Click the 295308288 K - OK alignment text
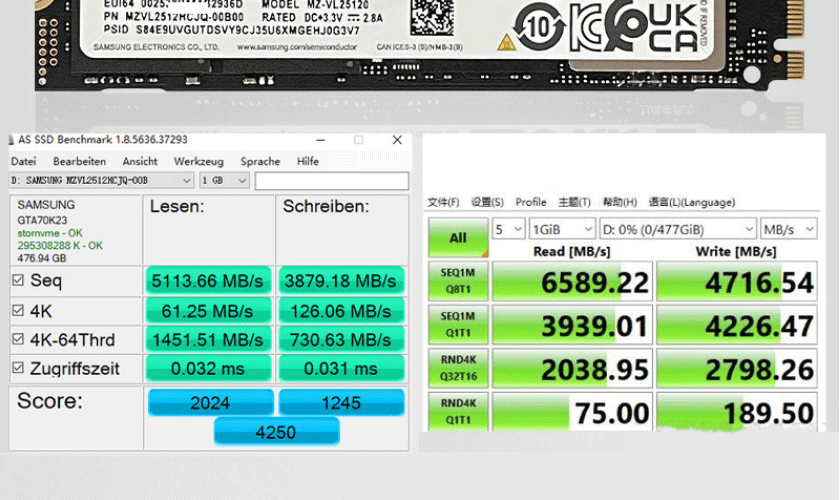 pos(60,245)
